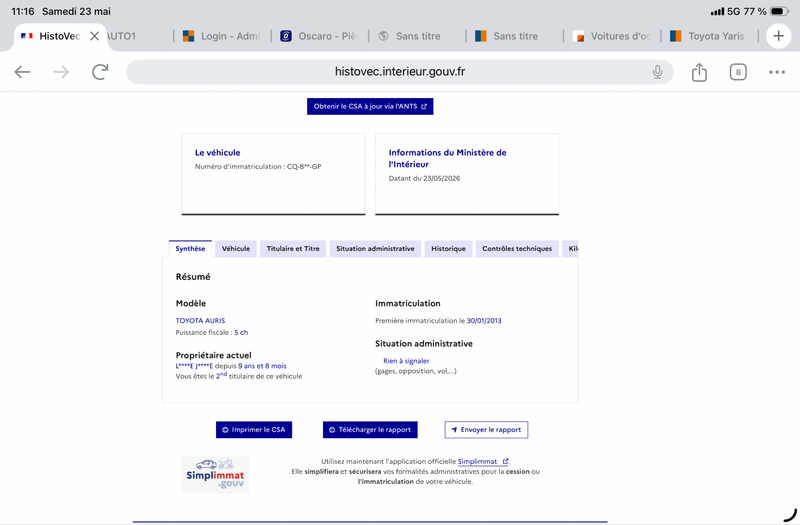This screenshot has height=525, width=800.
Task: View the Historique tab
Action: [448, 248]
